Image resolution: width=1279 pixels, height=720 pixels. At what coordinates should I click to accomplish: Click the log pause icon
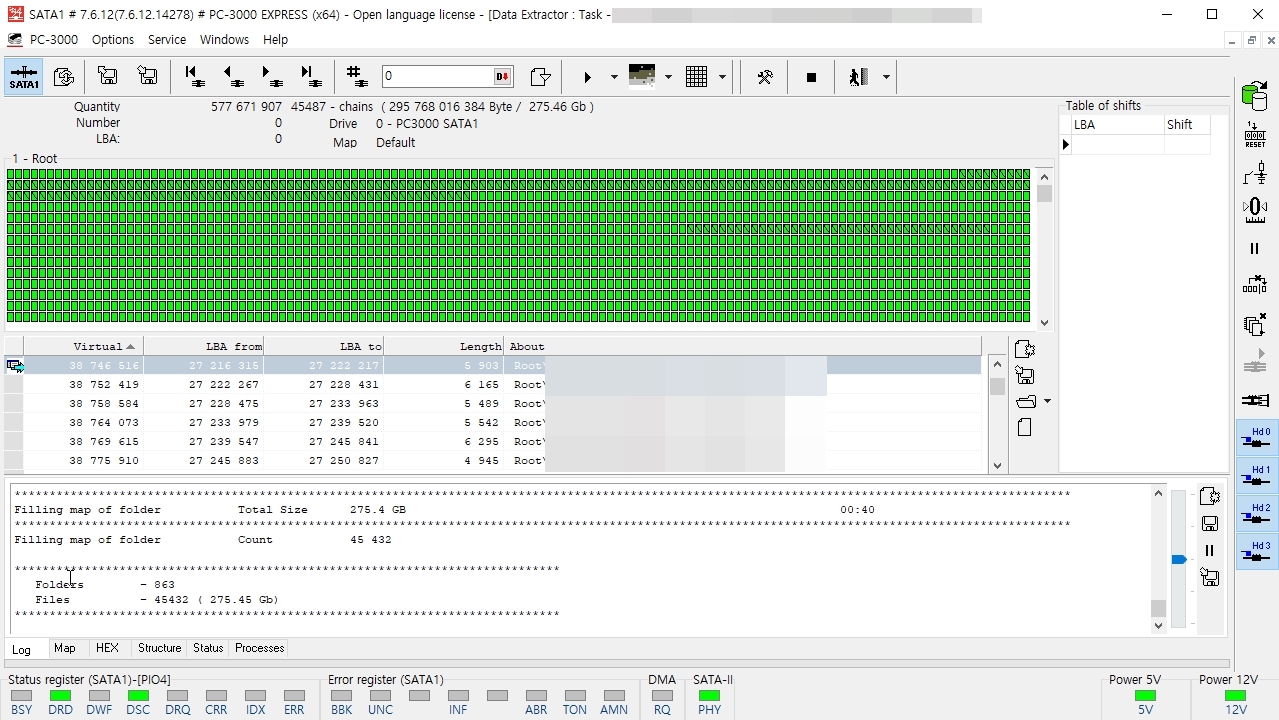1210,550
